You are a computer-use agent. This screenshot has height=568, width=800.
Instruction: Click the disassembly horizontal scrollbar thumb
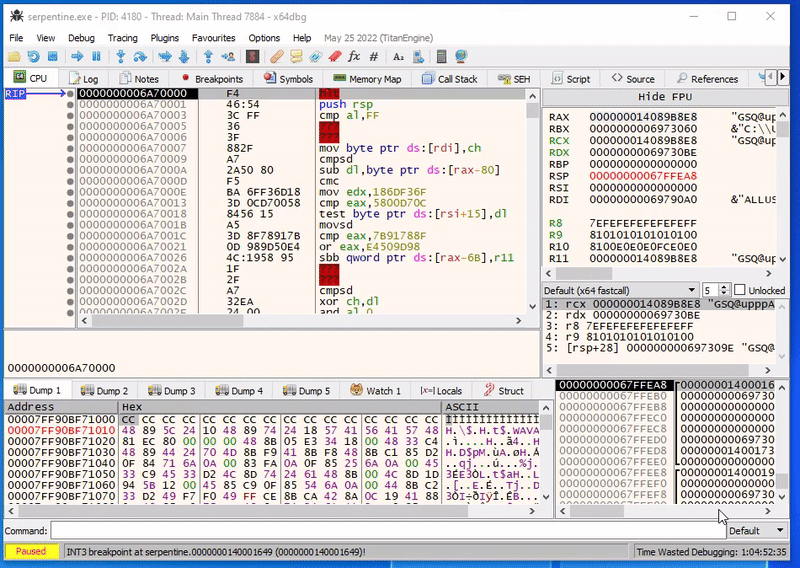(x=167, y=320)
